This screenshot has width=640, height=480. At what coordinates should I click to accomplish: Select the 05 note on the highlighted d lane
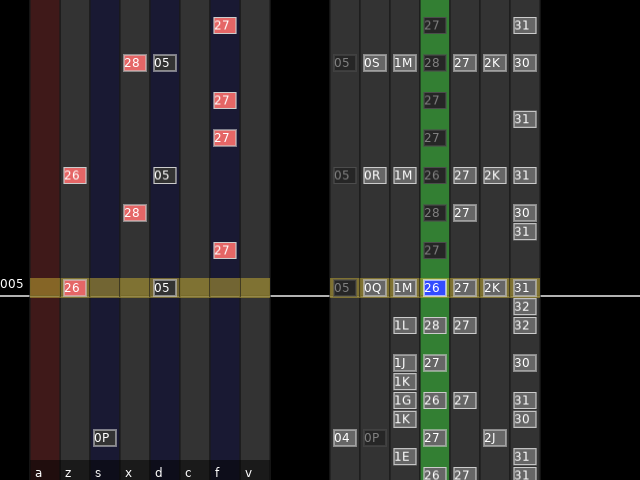(164, 288)
